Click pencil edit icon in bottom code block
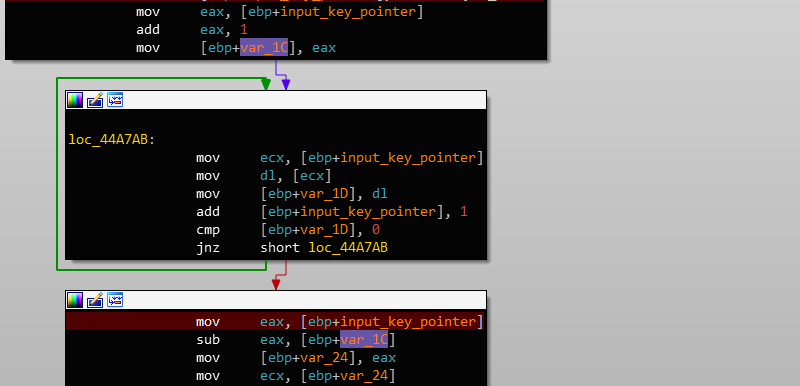800x386 pixels. pos(95,300)
